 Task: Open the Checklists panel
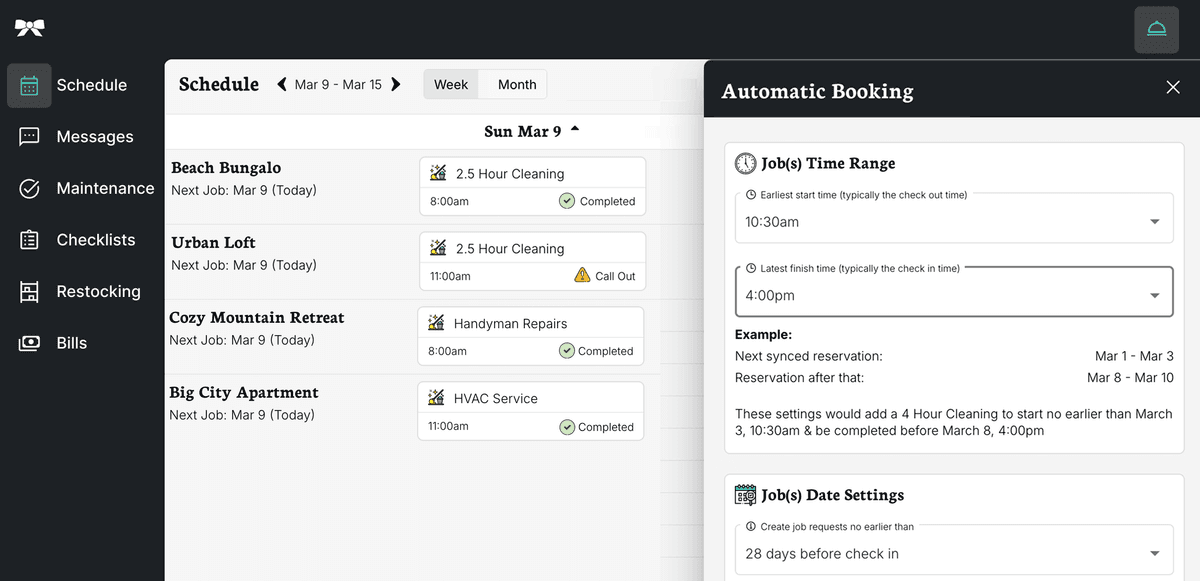(29, 239)
